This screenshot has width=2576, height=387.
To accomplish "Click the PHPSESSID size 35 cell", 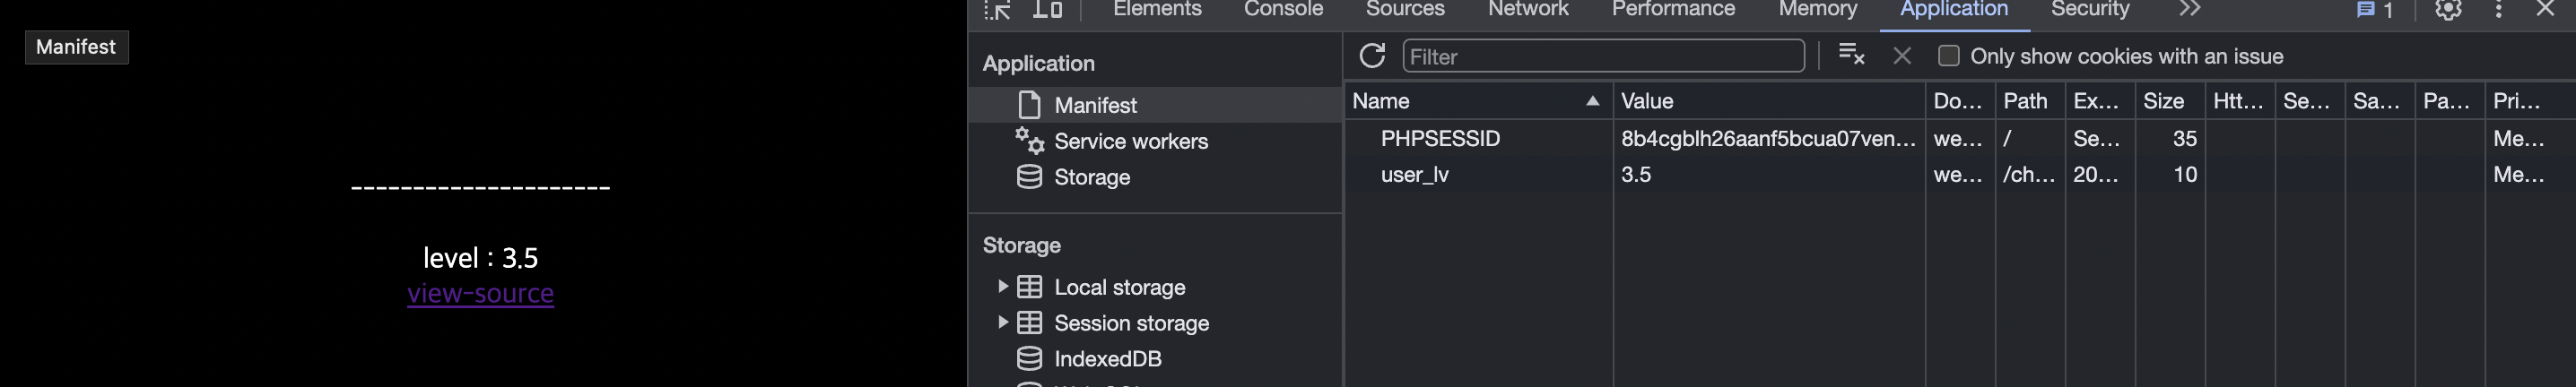I will [2170, 138].
